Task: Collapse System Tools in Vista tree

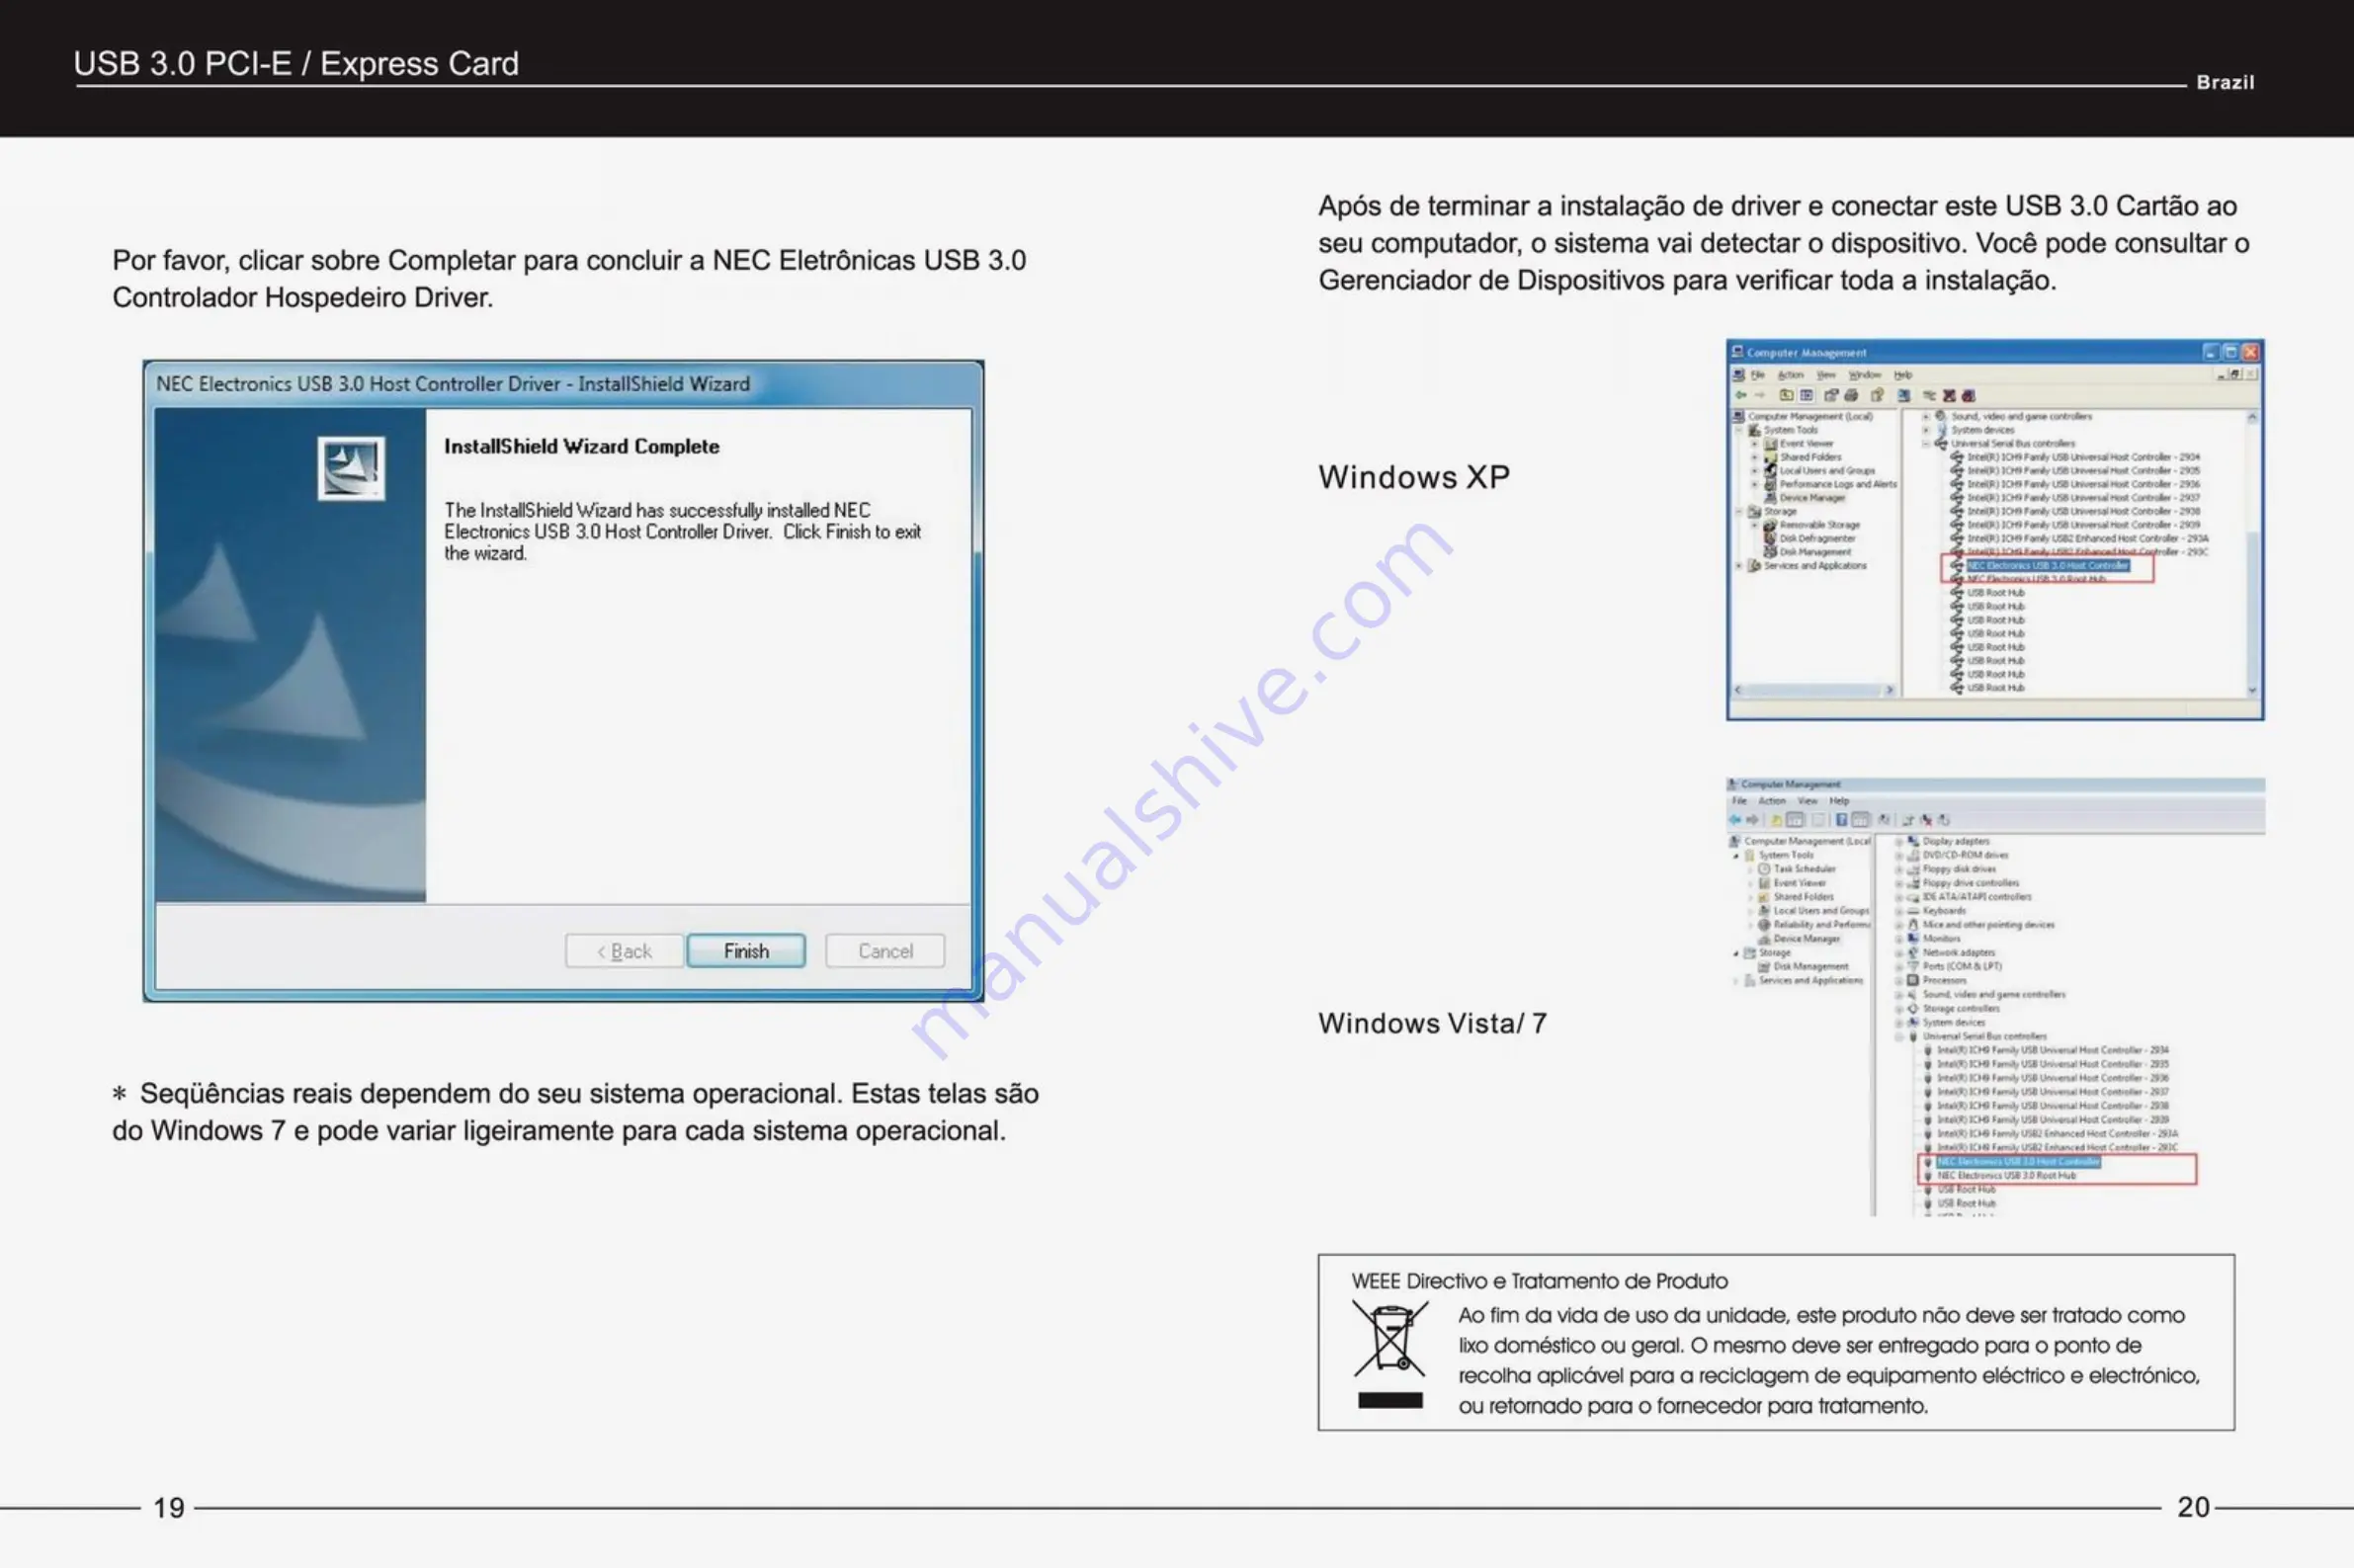Action: pyautogui.click(x=1736, y=856)
